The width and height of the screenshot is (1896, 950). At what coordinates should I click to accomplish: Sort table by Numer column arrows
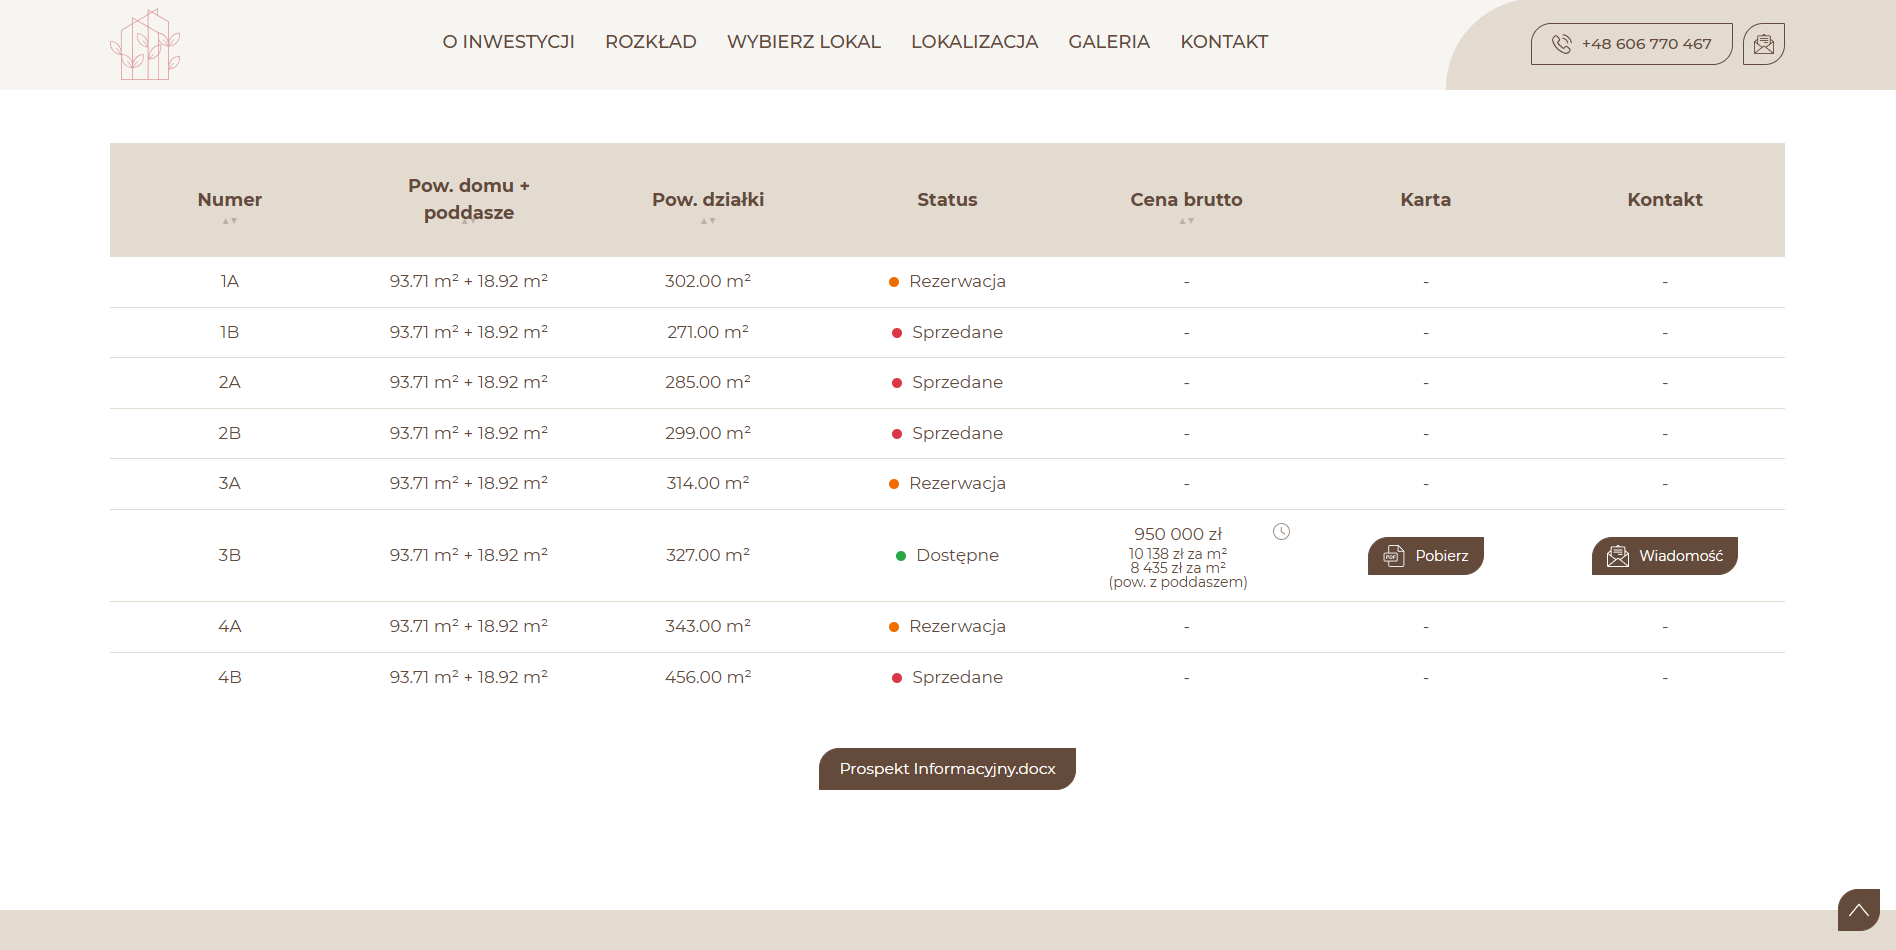coord(230,221)
